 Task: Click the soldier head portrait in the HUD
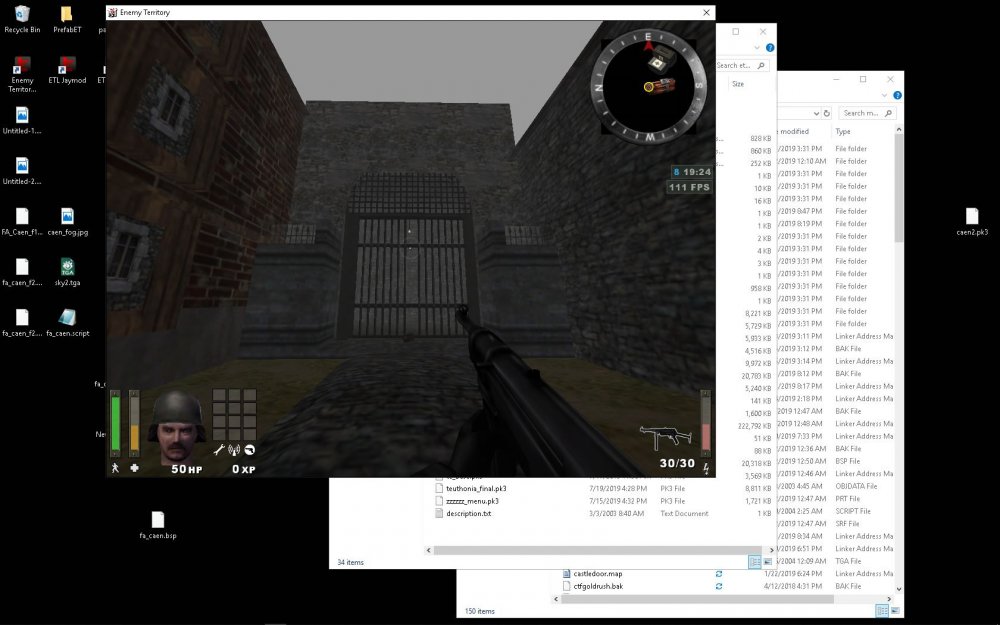click(x=177, y=427)
